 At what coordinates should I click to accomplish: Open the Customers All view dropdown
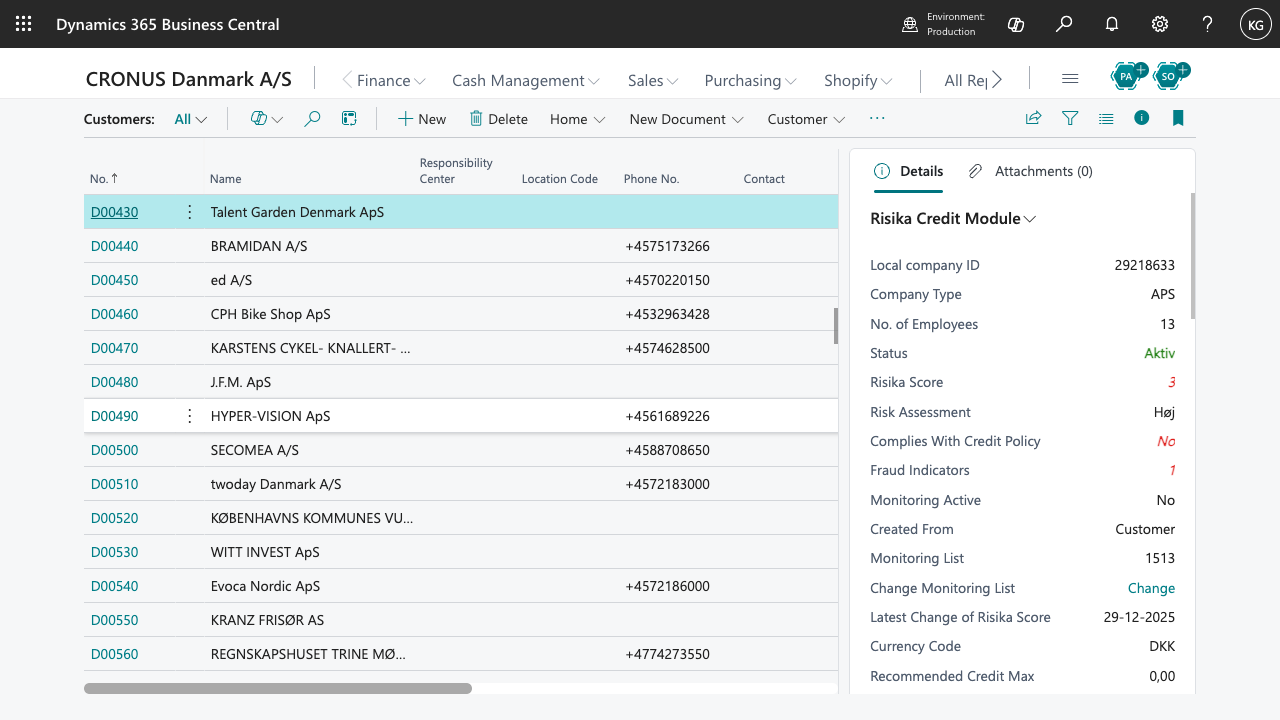(191, 119)
